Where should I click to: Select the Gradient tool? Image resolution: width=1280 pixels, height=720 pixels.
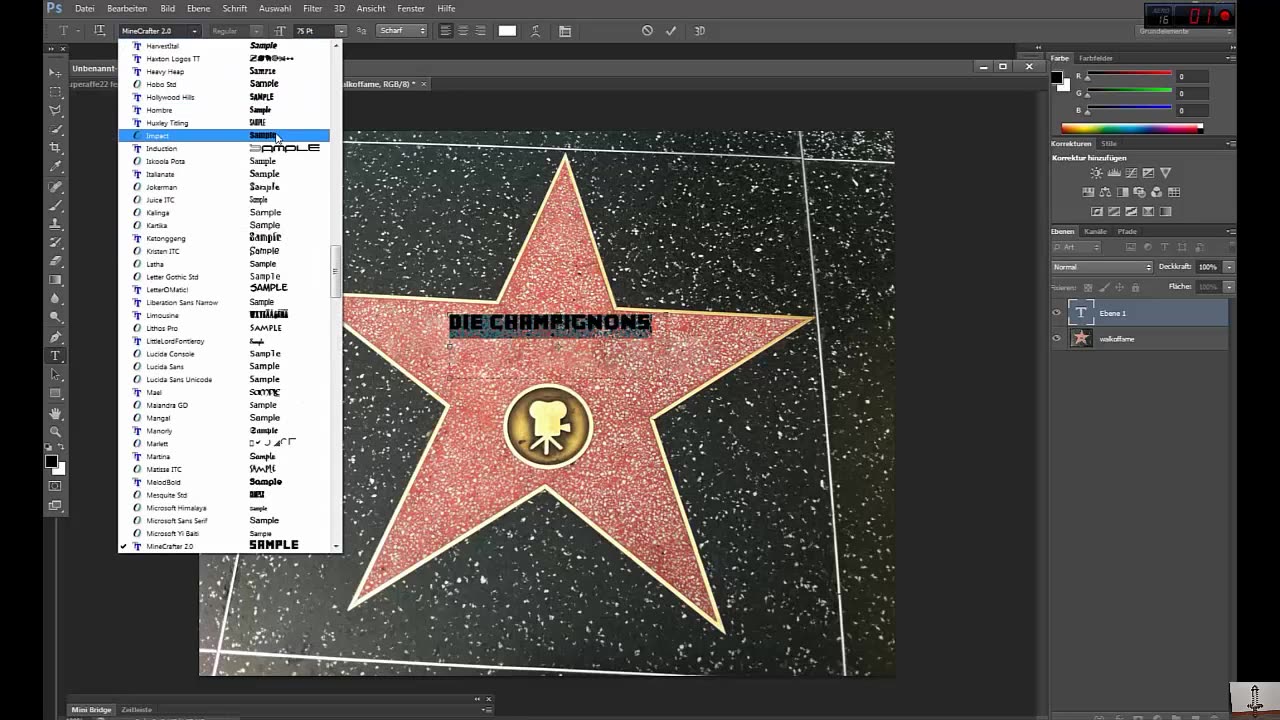(56, 280)
